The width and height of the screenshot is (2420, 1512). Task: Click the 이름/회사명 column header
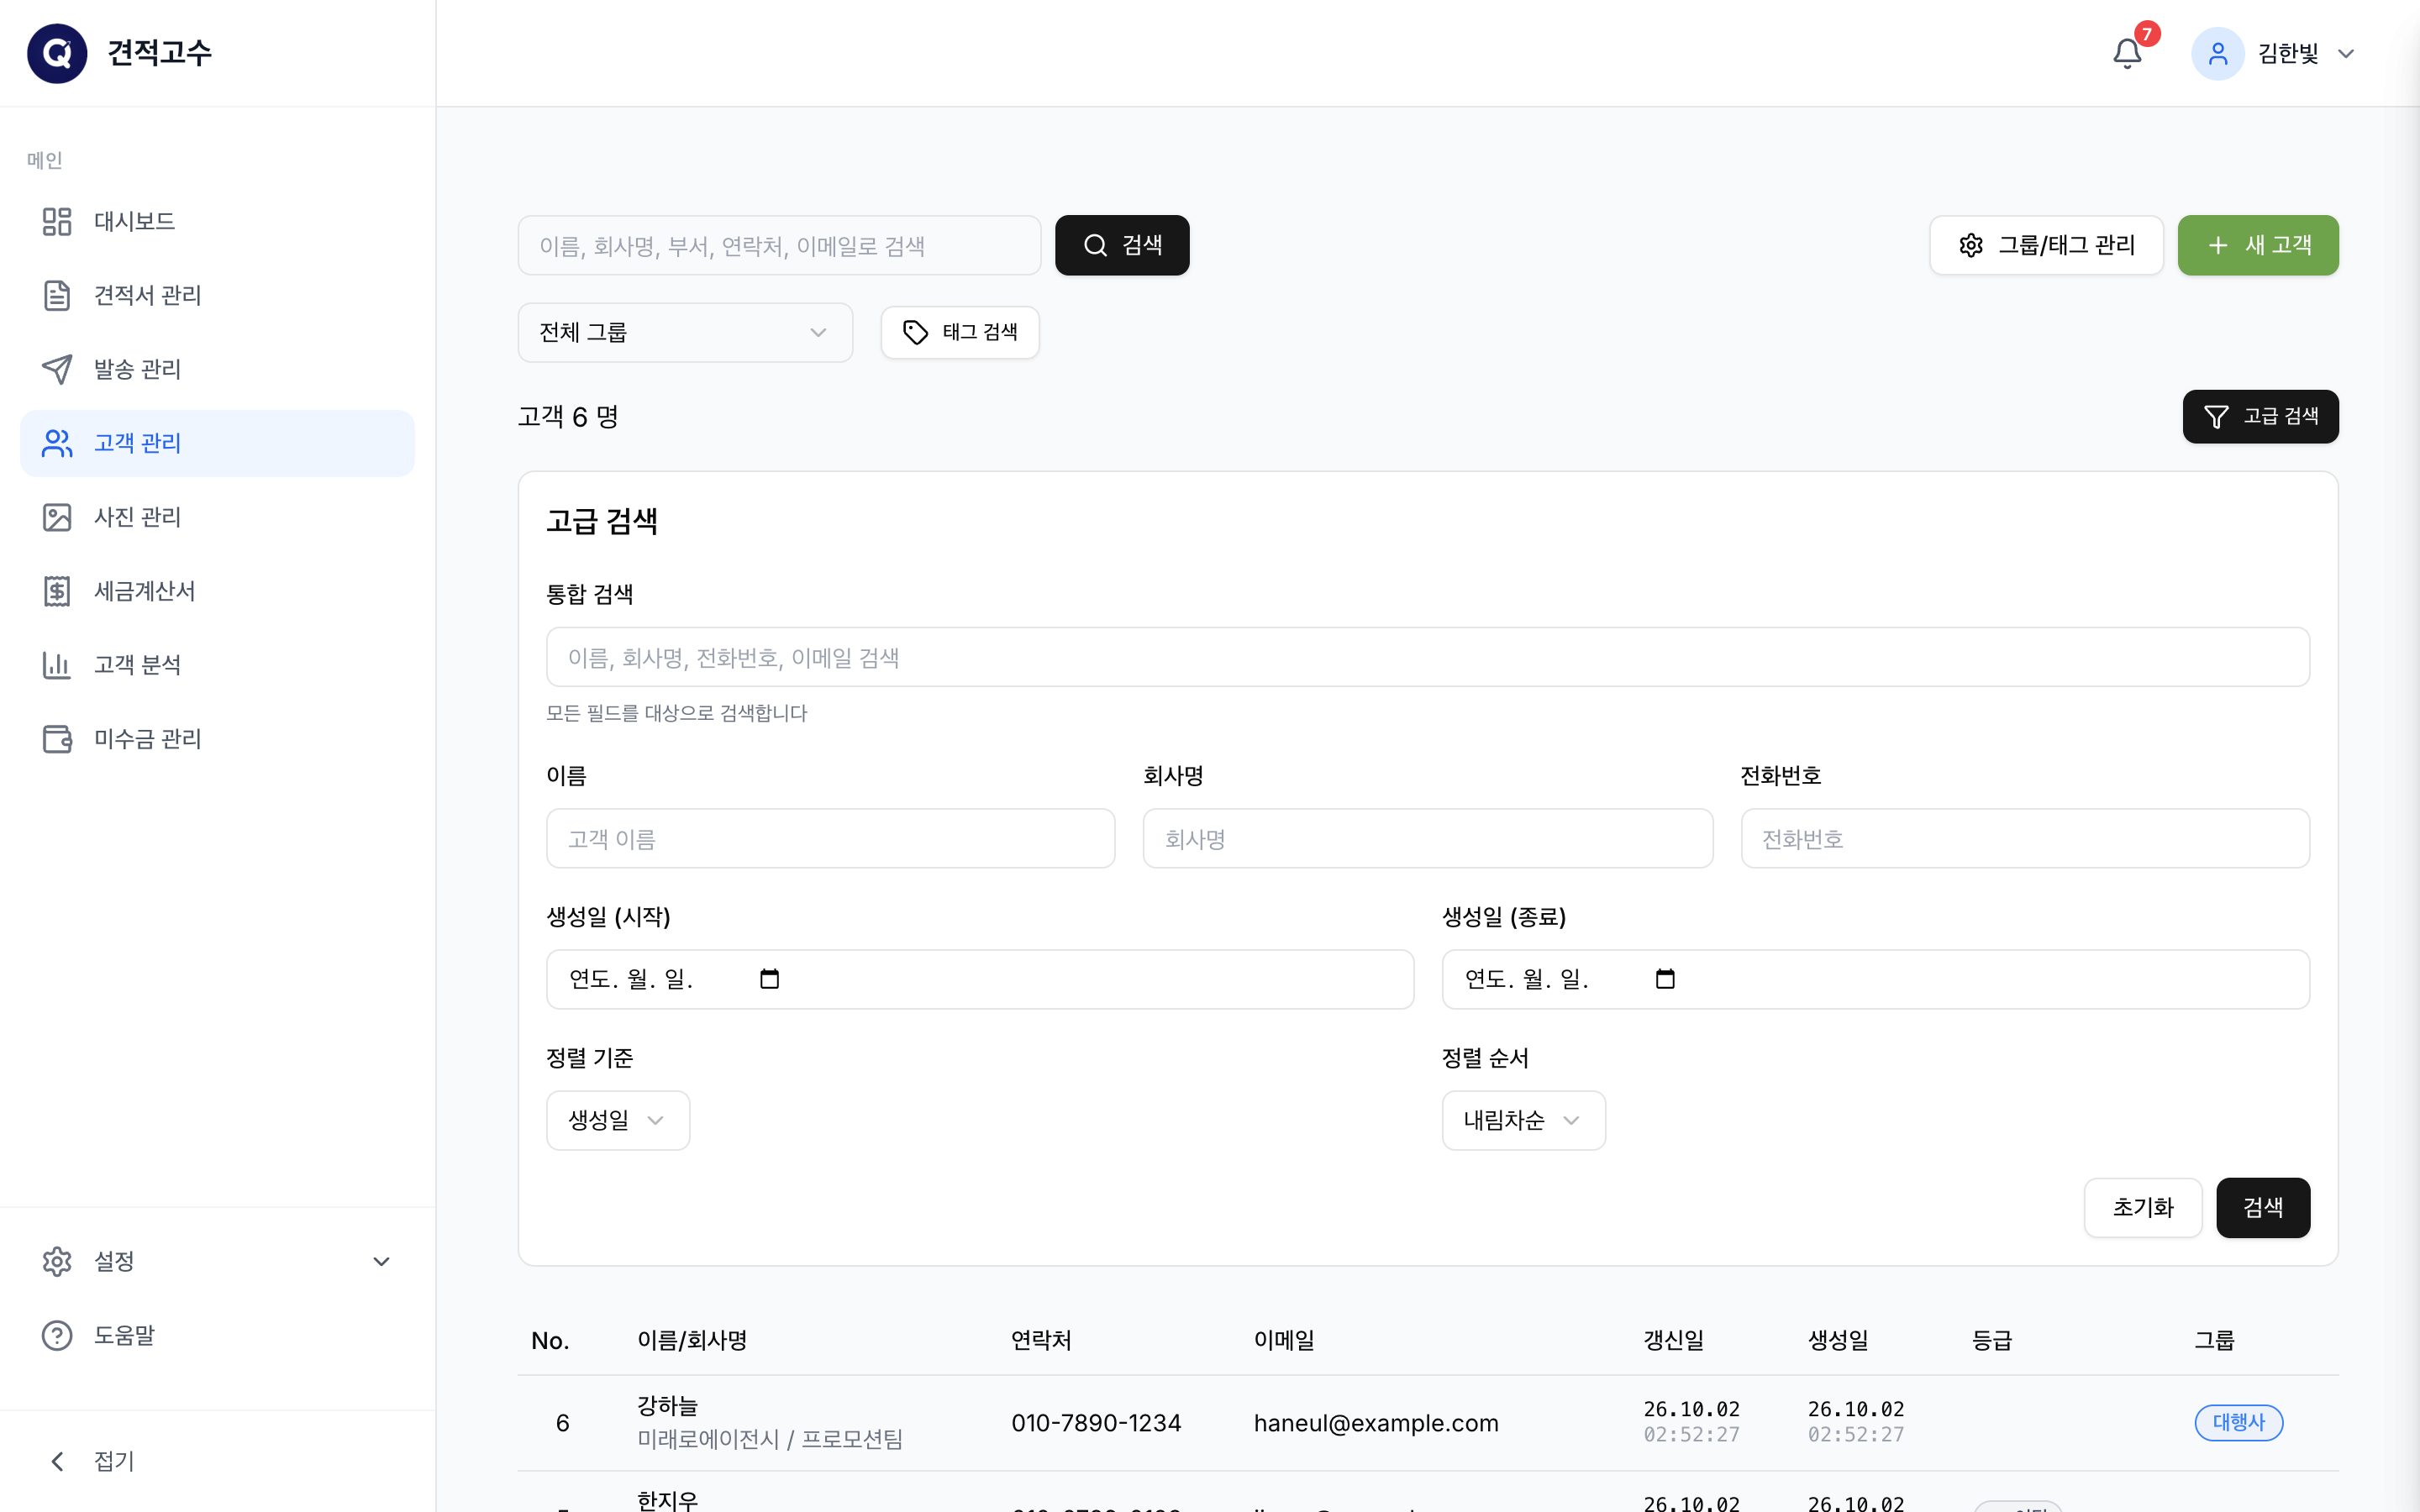(x=692, y=1340)
